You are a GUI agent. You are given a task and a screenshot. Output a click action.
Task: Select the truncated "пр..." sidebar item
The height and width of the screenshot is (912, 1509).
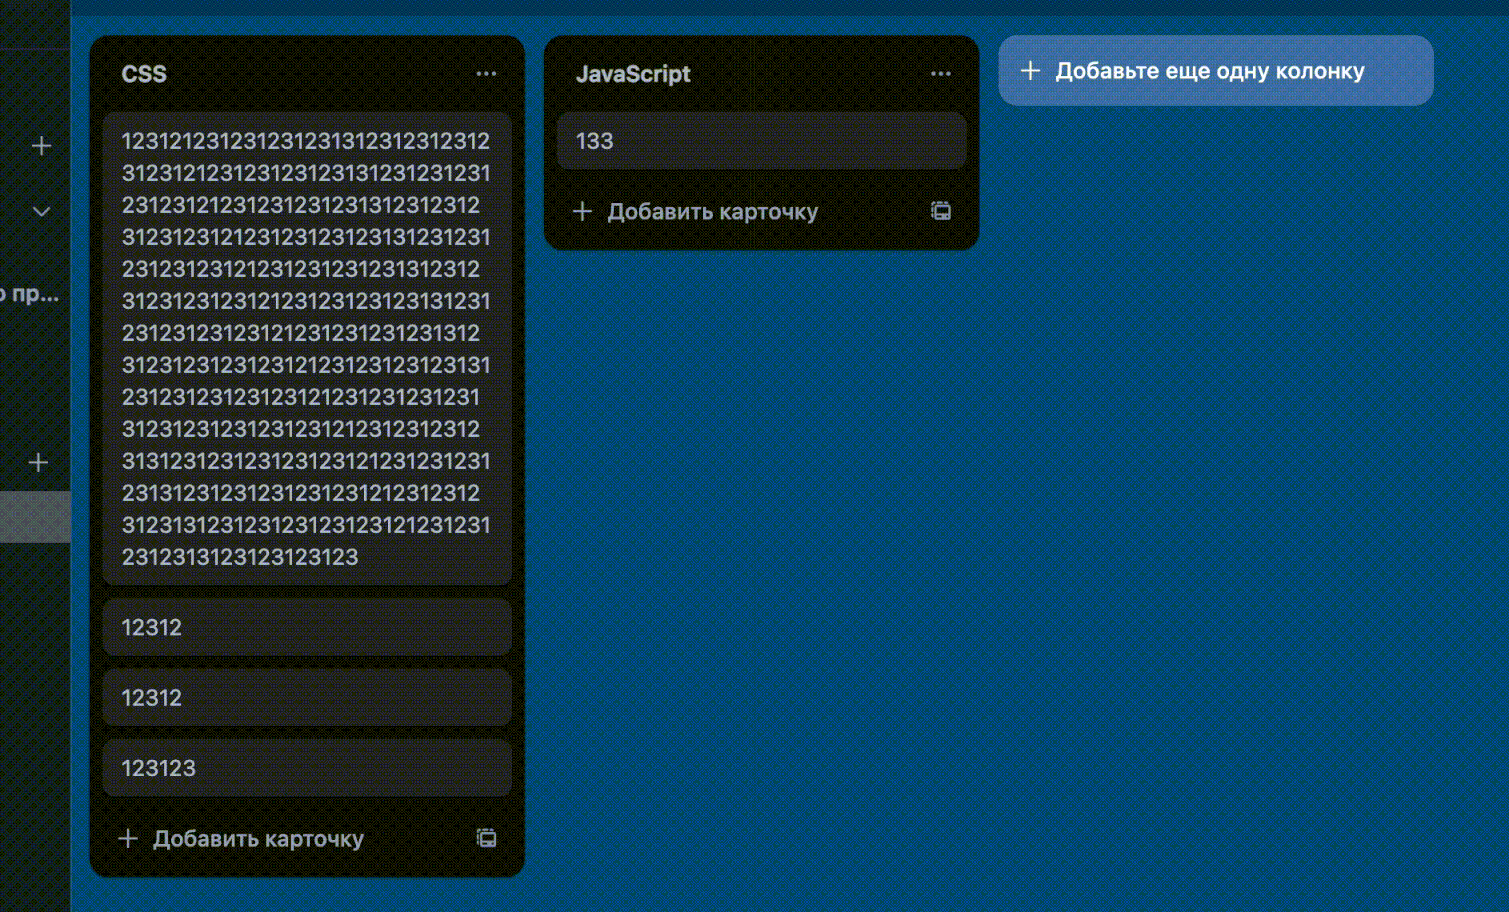tap(32, 294)
